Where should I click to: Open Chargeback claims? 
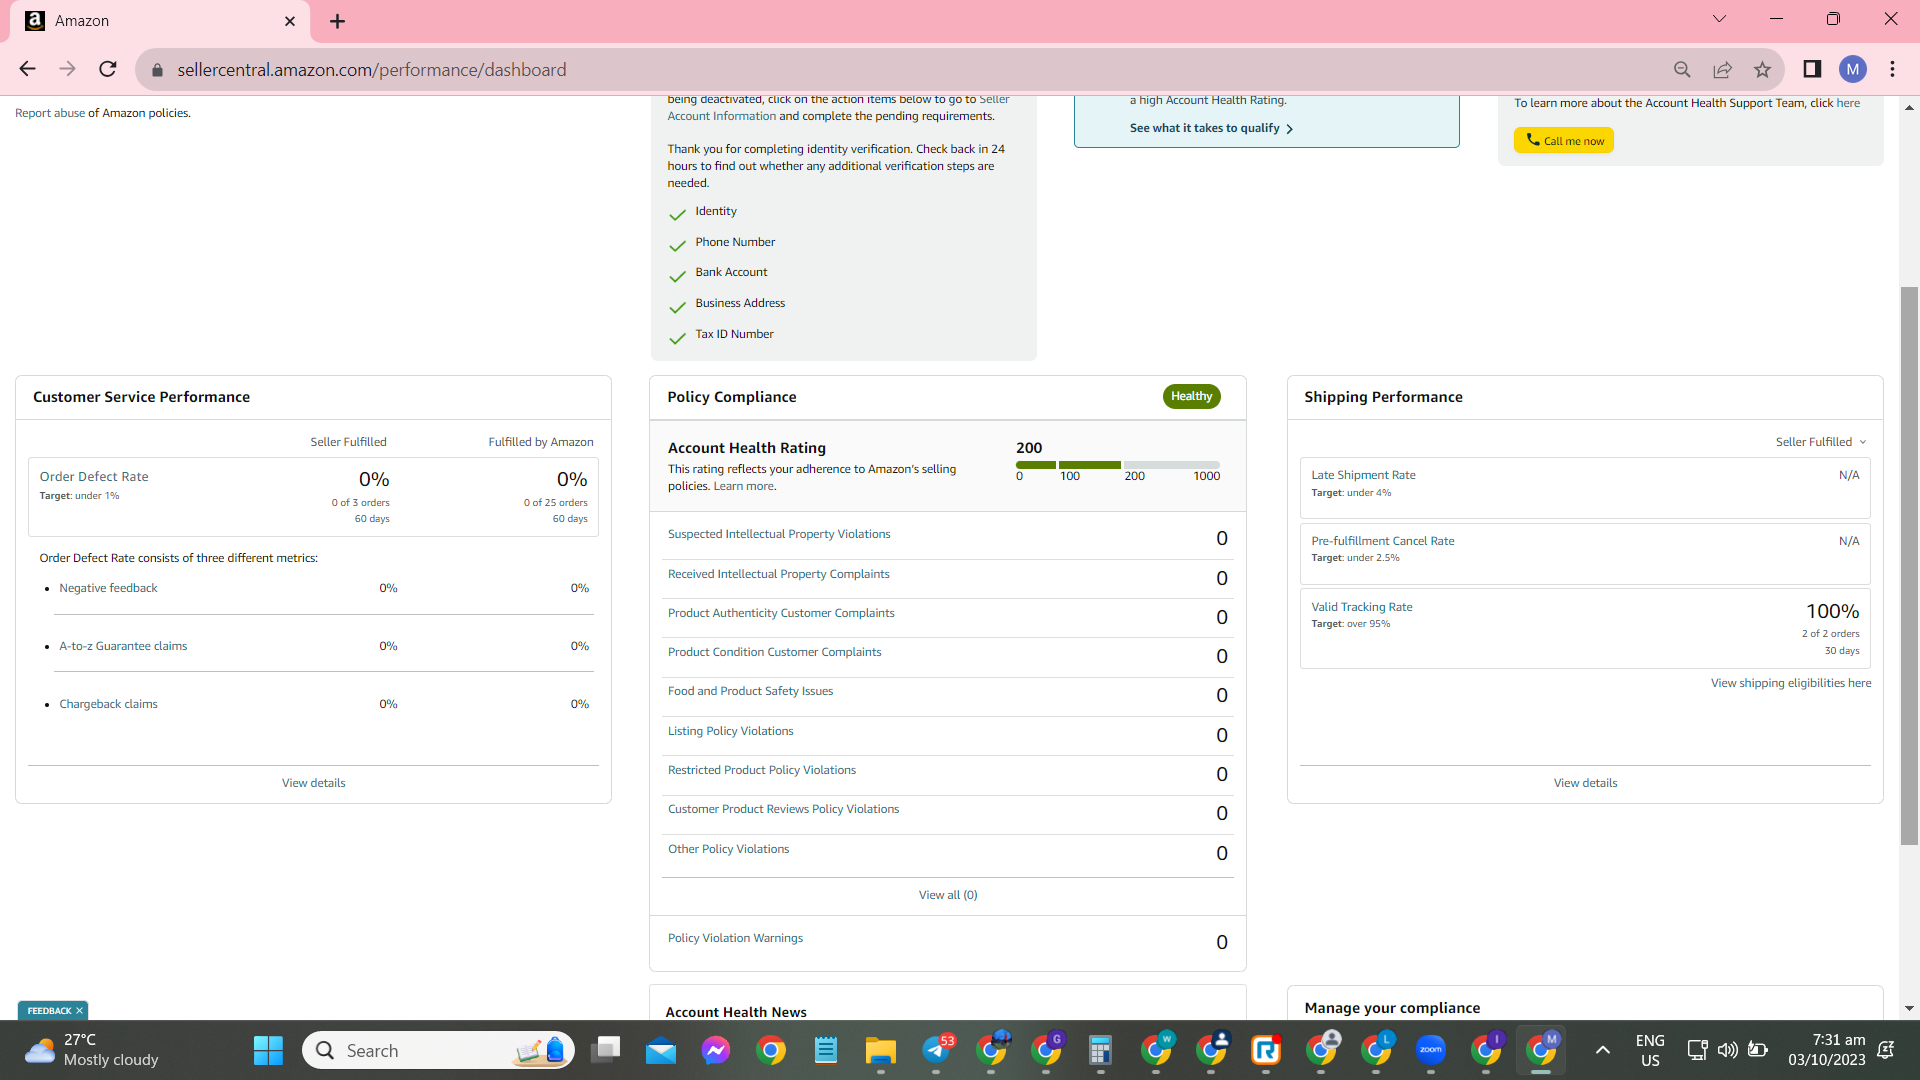tap(108, 704)
